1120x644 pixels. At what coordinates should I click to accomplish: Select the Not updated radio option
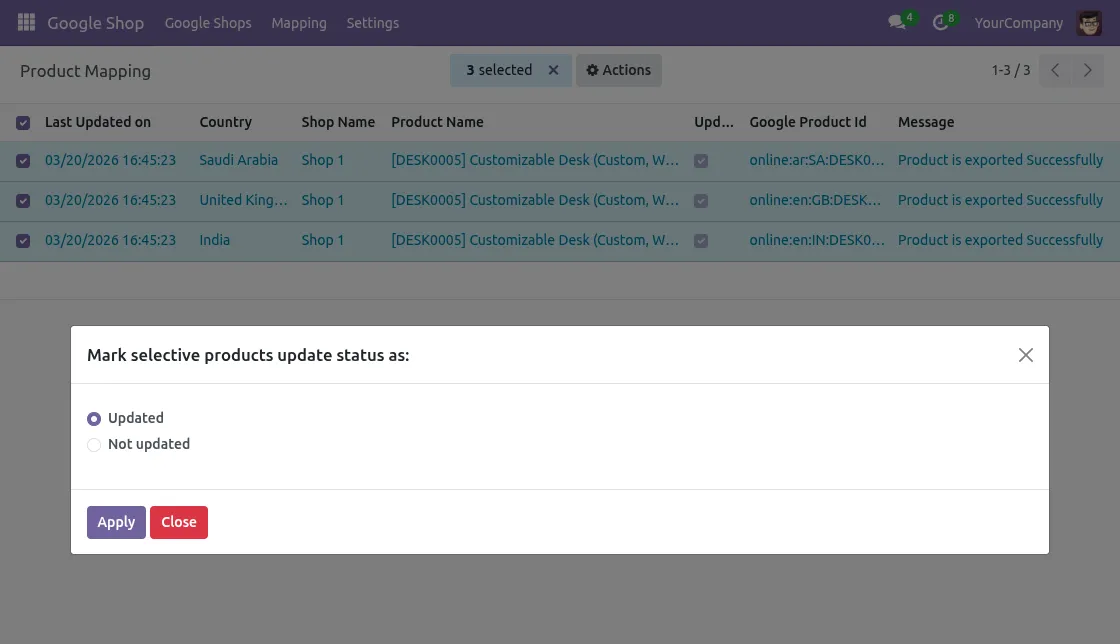[94, 445]
